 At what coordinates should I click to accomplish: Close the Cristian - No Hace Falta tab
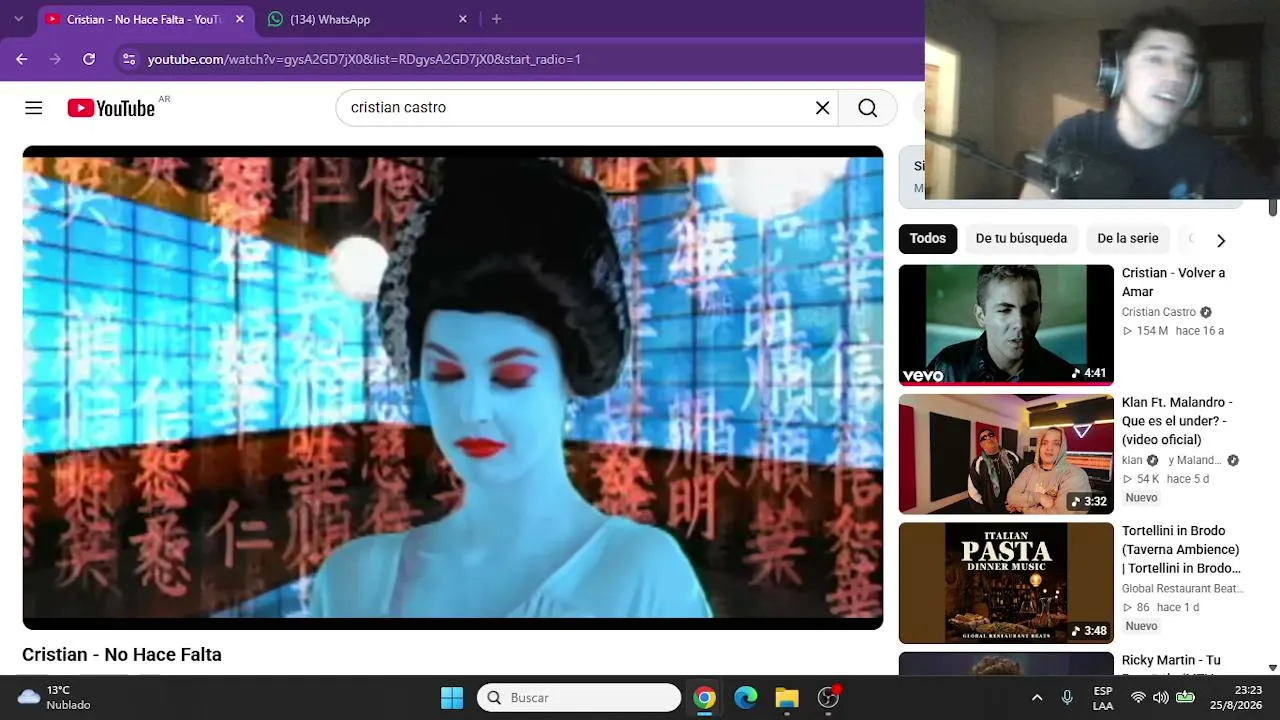click(239, 19)
